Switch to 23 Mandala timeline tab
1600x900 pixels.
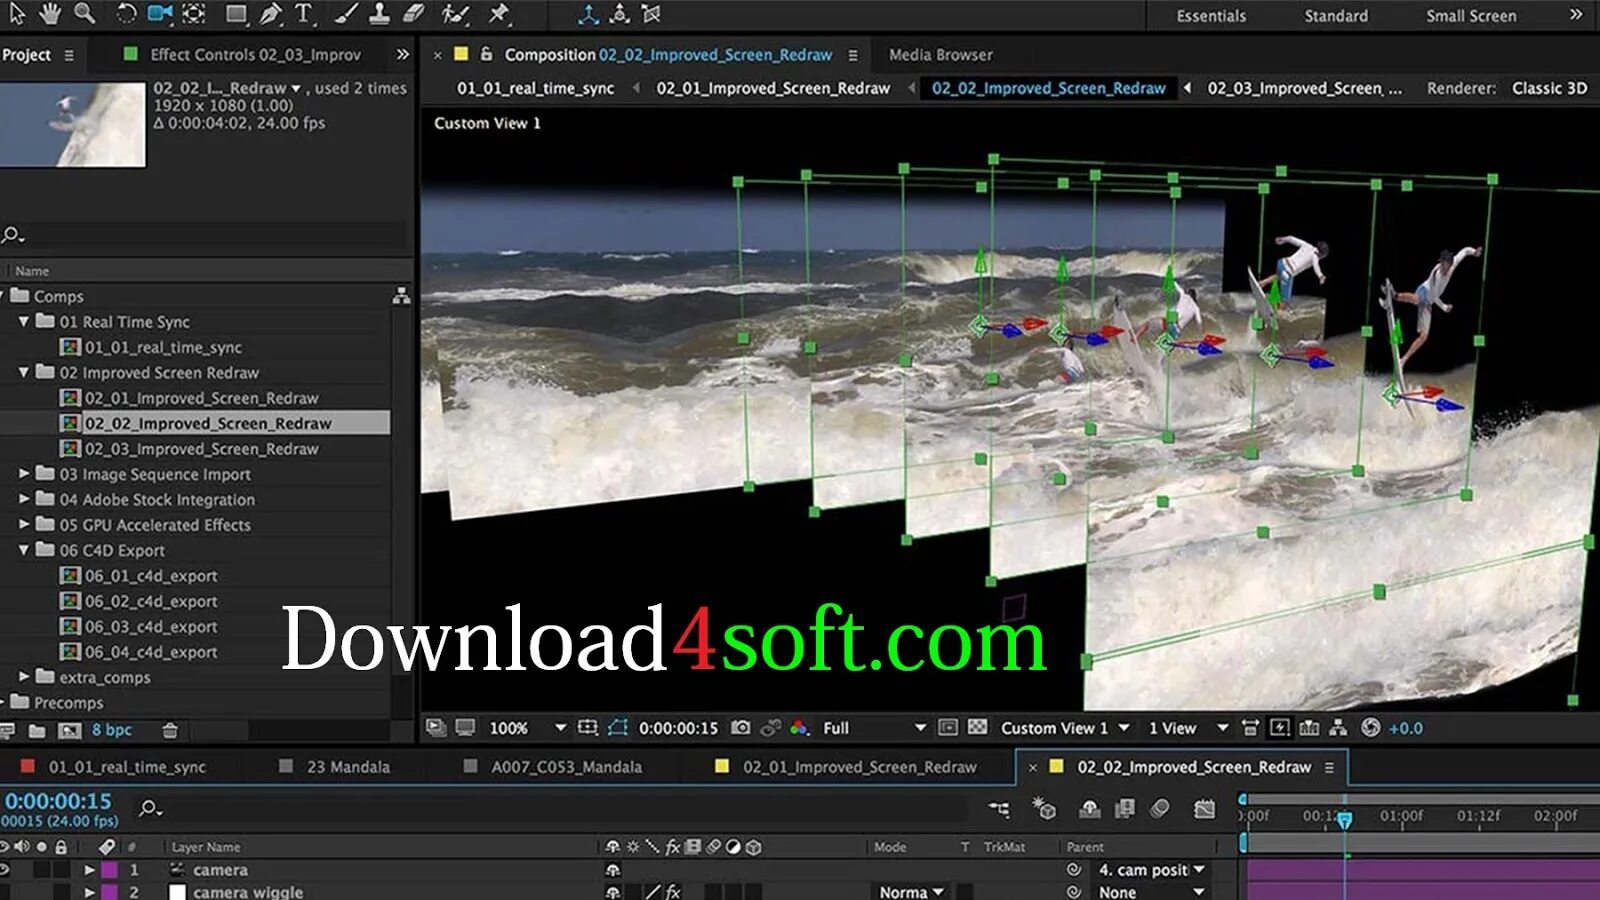coord(348,767)
